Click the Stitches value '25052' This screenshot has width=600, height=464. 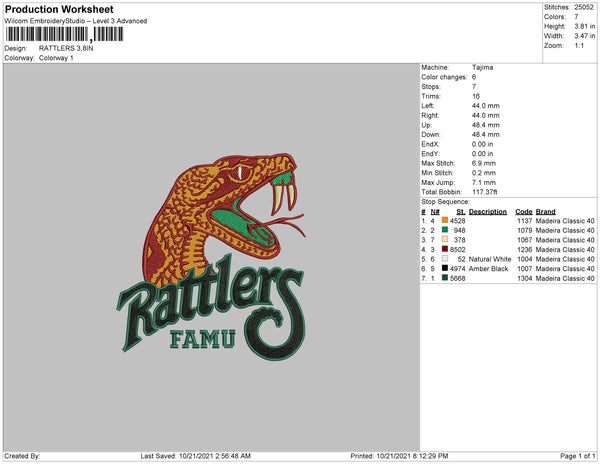(584, 7)
